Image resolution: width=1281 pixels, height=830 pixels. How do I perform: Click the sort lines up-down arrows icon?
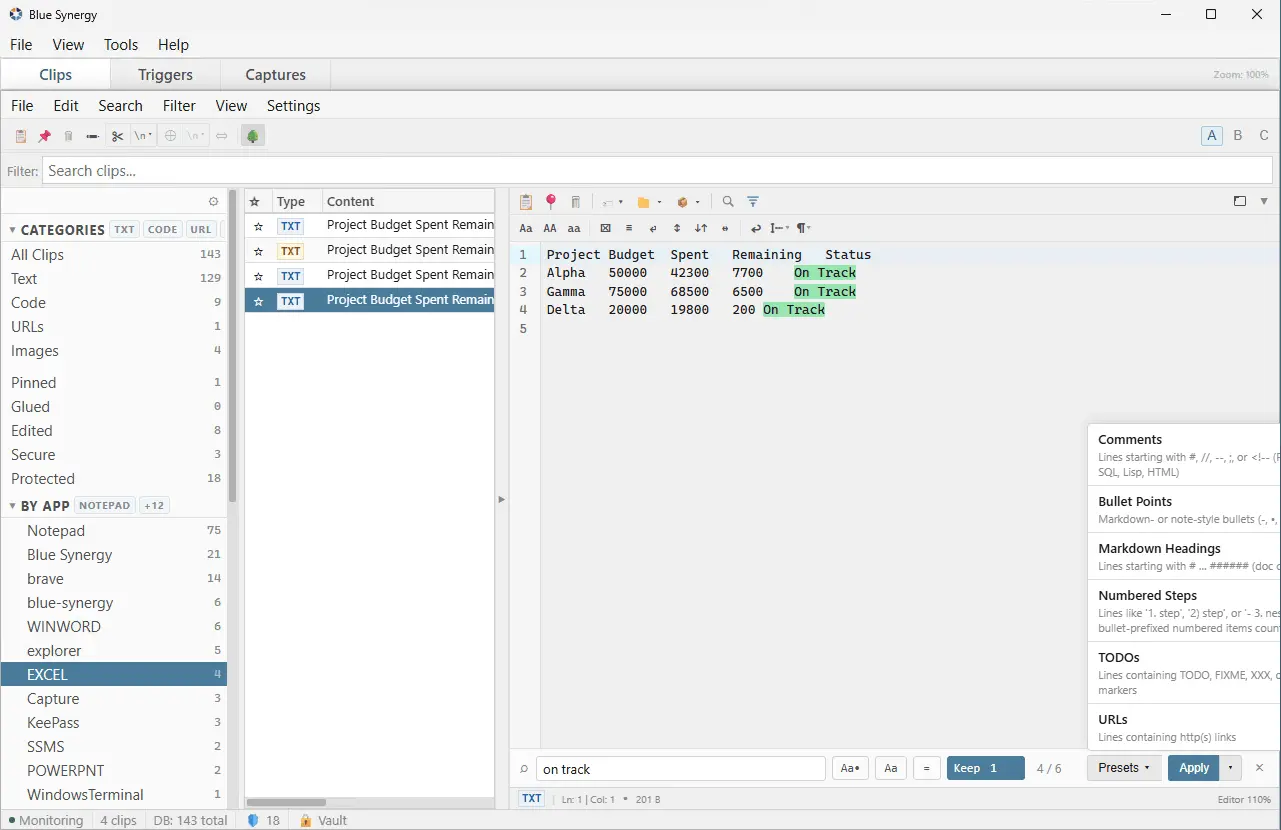tap(701, 228)
